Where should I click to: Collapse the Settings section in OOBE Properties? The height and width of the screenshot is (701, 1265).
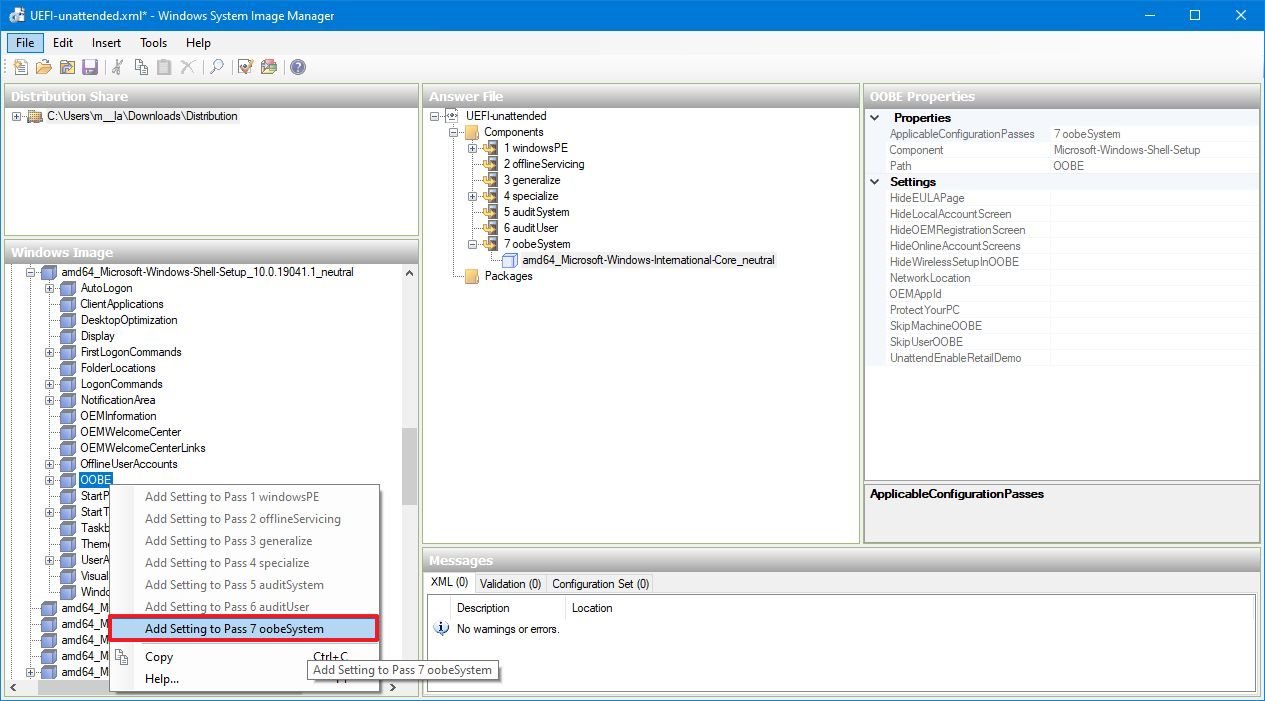click(876, 182)
